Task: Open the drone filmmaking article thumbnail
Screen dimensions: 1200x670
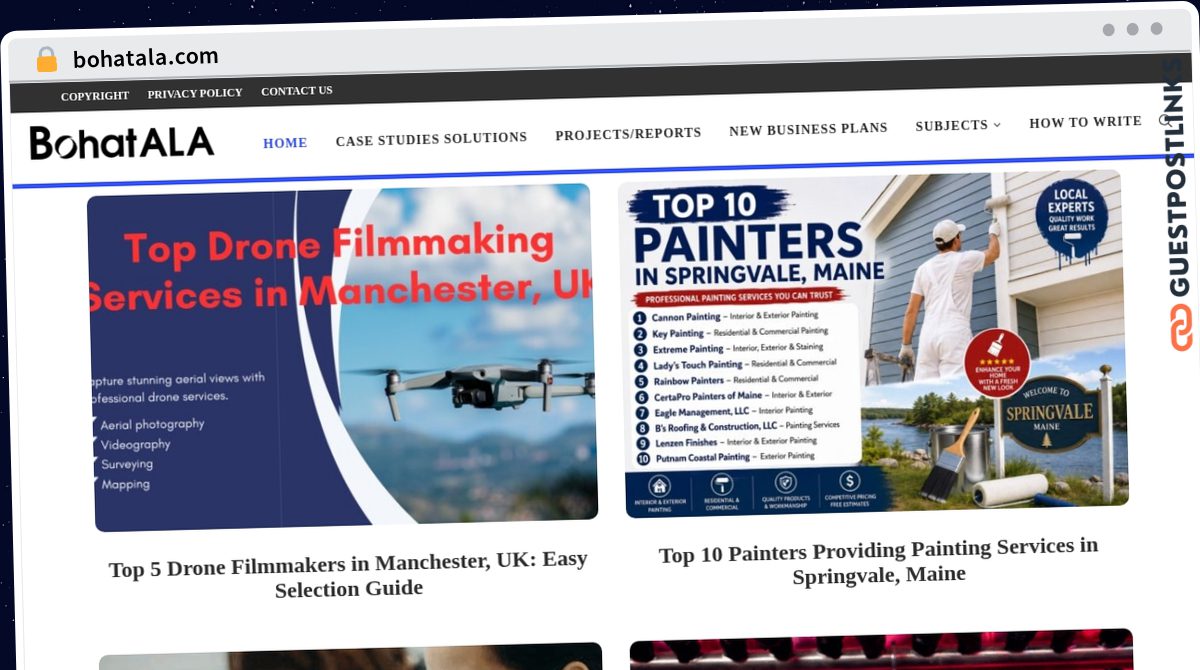Action: [342, 357]
